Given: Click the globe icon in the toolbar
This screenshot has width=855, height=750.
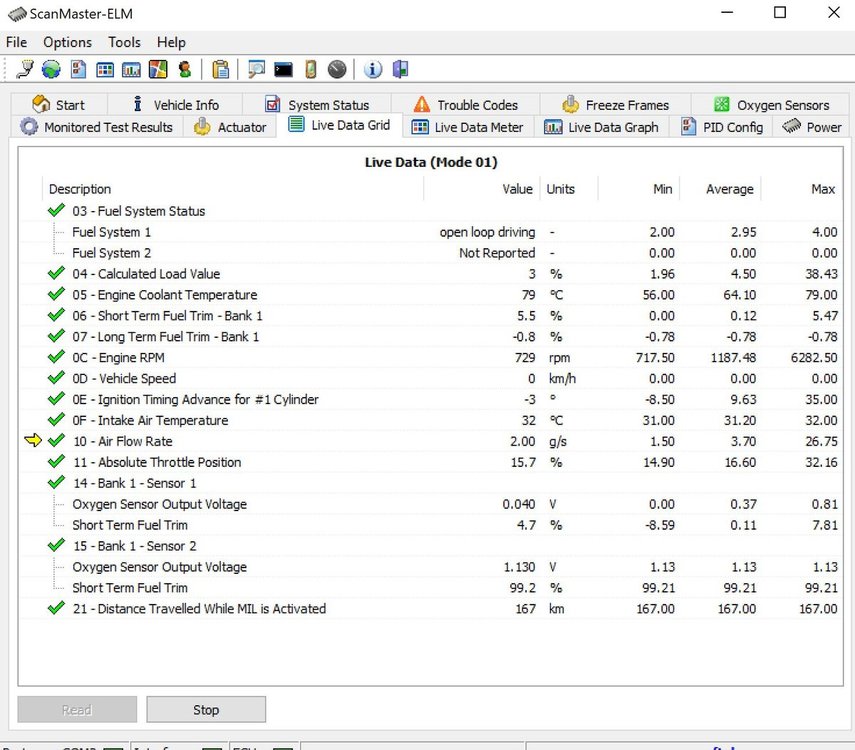Looking at the screenshot, I should tap(51, 69).
